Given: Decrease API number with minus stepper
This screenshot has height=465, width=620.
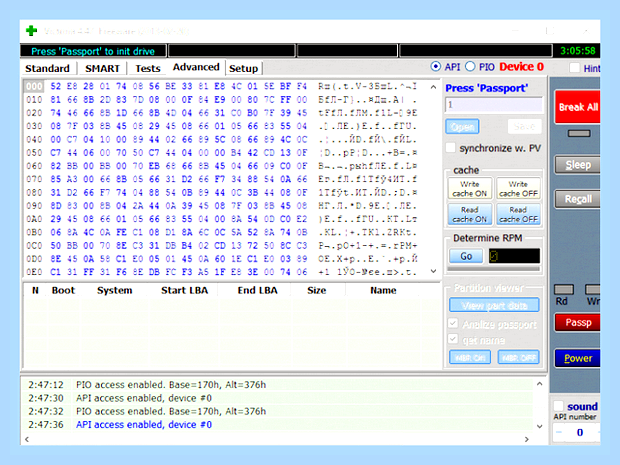Looking at the screenshot, I should (x=559, y=432).
